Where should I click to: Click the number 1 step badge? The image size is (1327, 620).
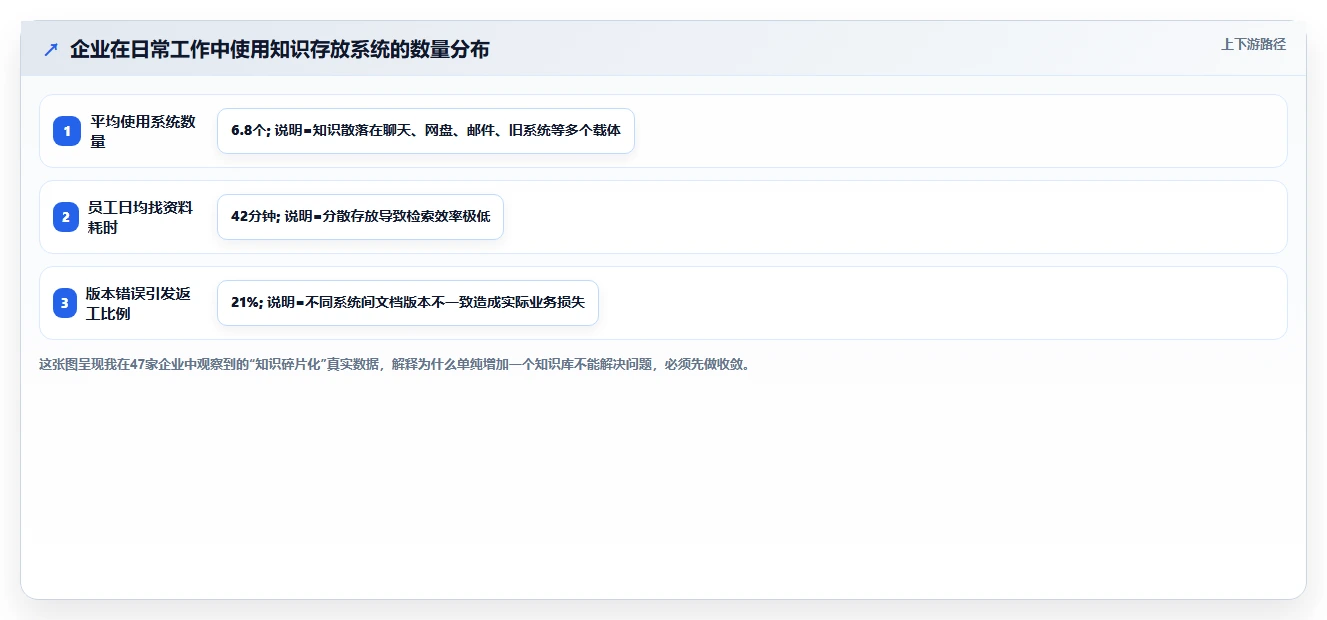[67, 131]
